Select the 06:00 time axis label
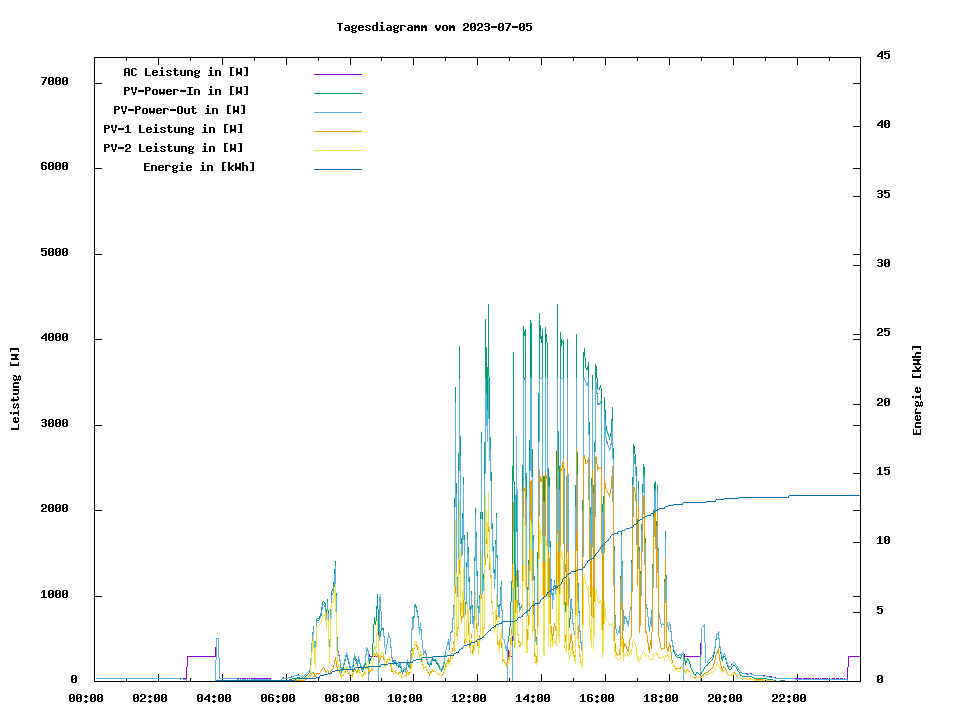The height and width of the screenshot is (720, 960). tap(278, 698)
